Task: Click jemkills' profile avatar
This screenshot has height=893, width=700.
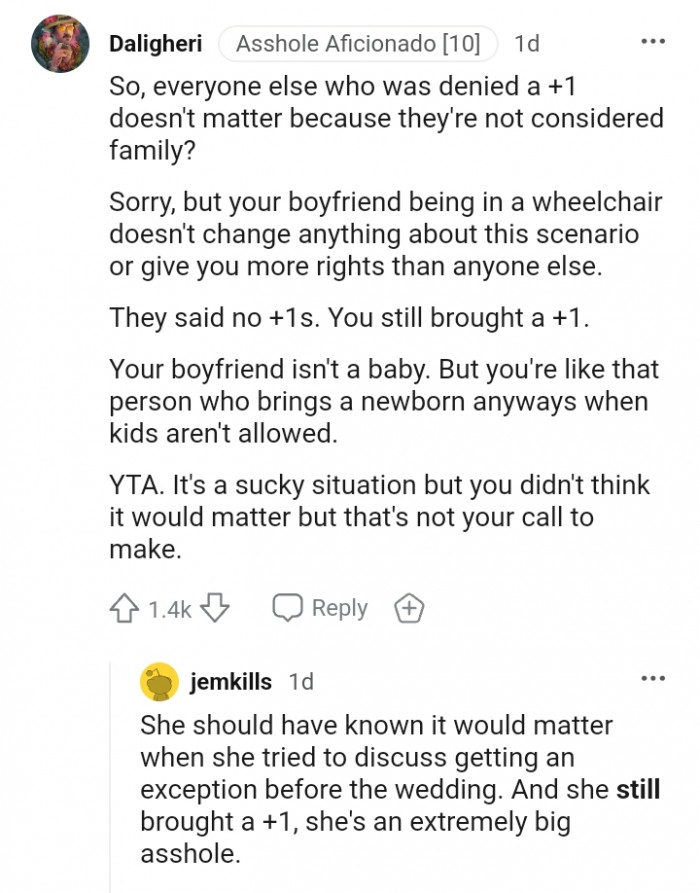Action: tap(155, 682)
